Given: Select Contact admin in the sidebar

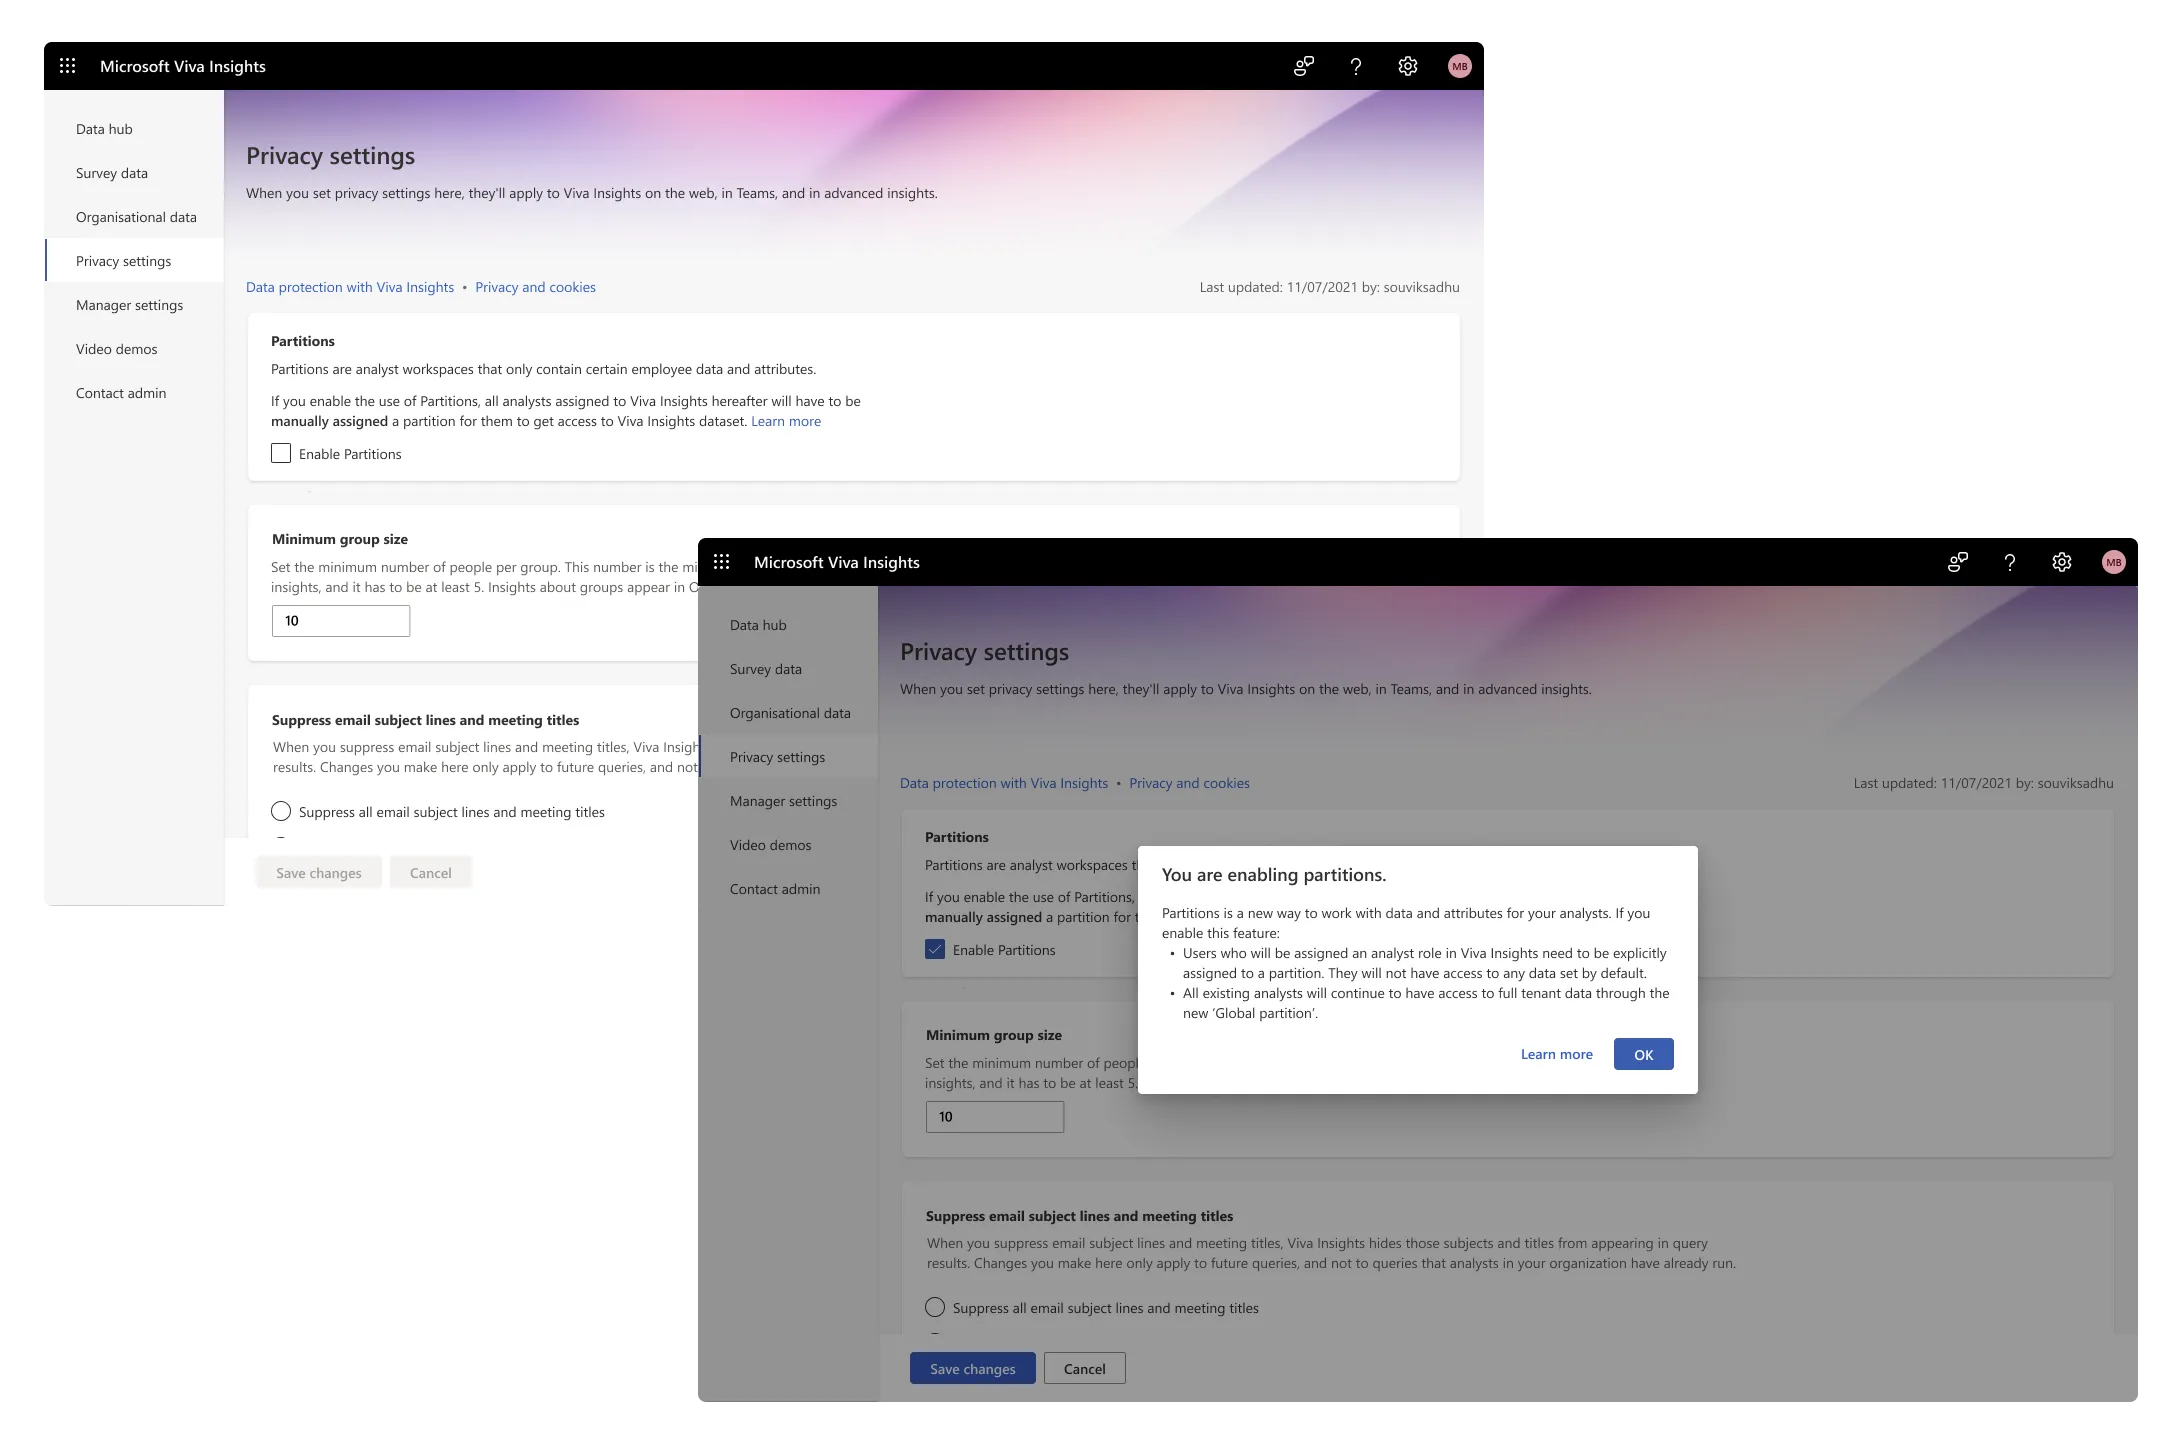Looking at the screenshot, I should click(x=775, y=888).
